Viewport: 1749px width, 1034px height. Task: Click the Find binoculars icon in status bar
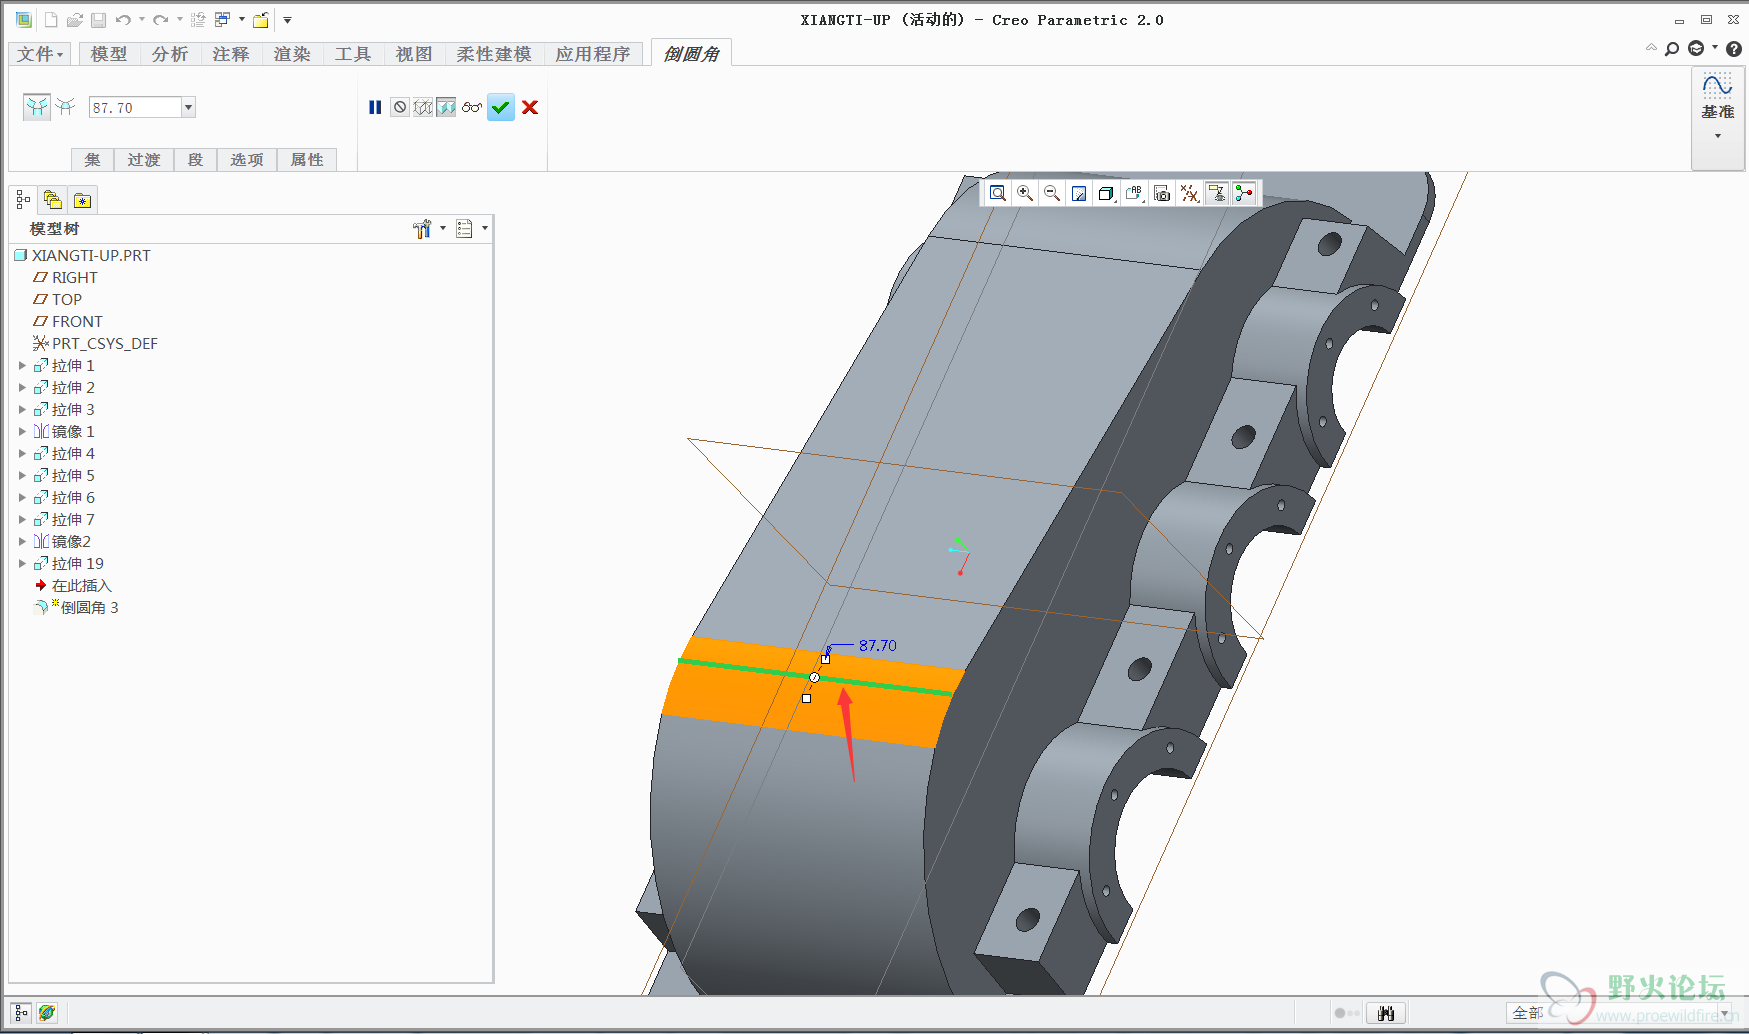point(1386,1013)
